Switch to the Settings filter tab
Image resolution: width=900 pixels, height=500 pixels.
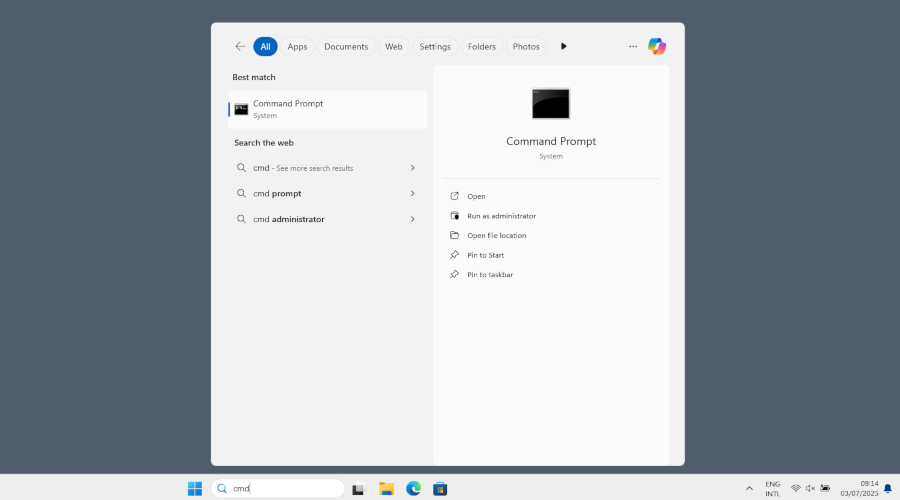pyautogui.click(x=435, y=46)
